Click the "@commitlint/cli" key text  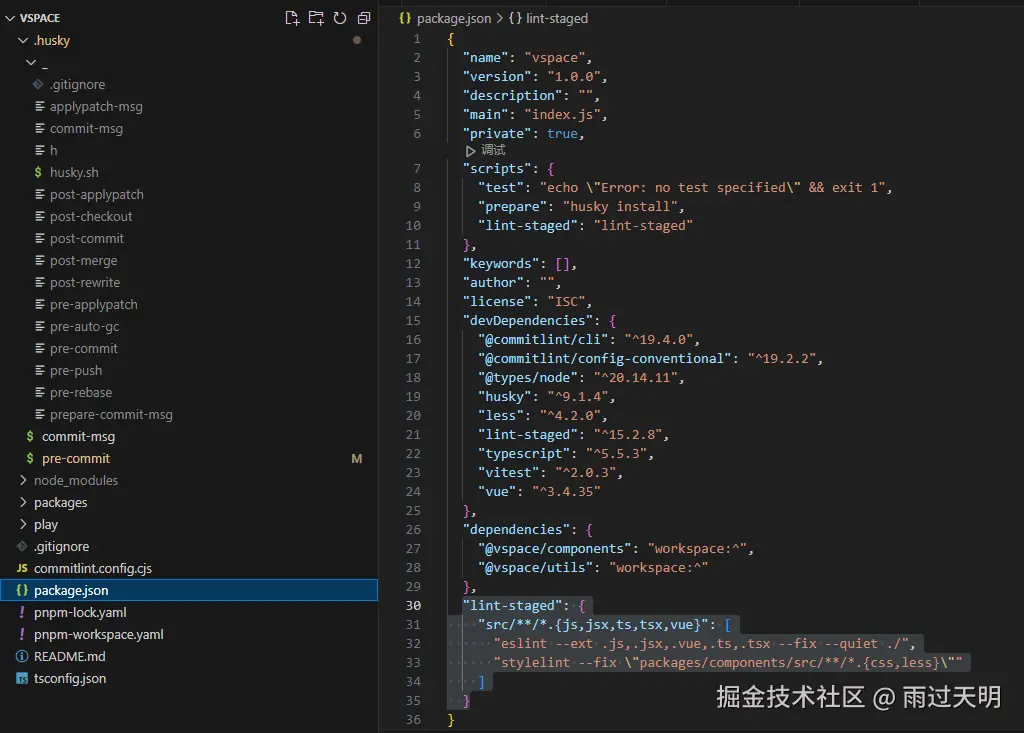[x=543, y=339]
